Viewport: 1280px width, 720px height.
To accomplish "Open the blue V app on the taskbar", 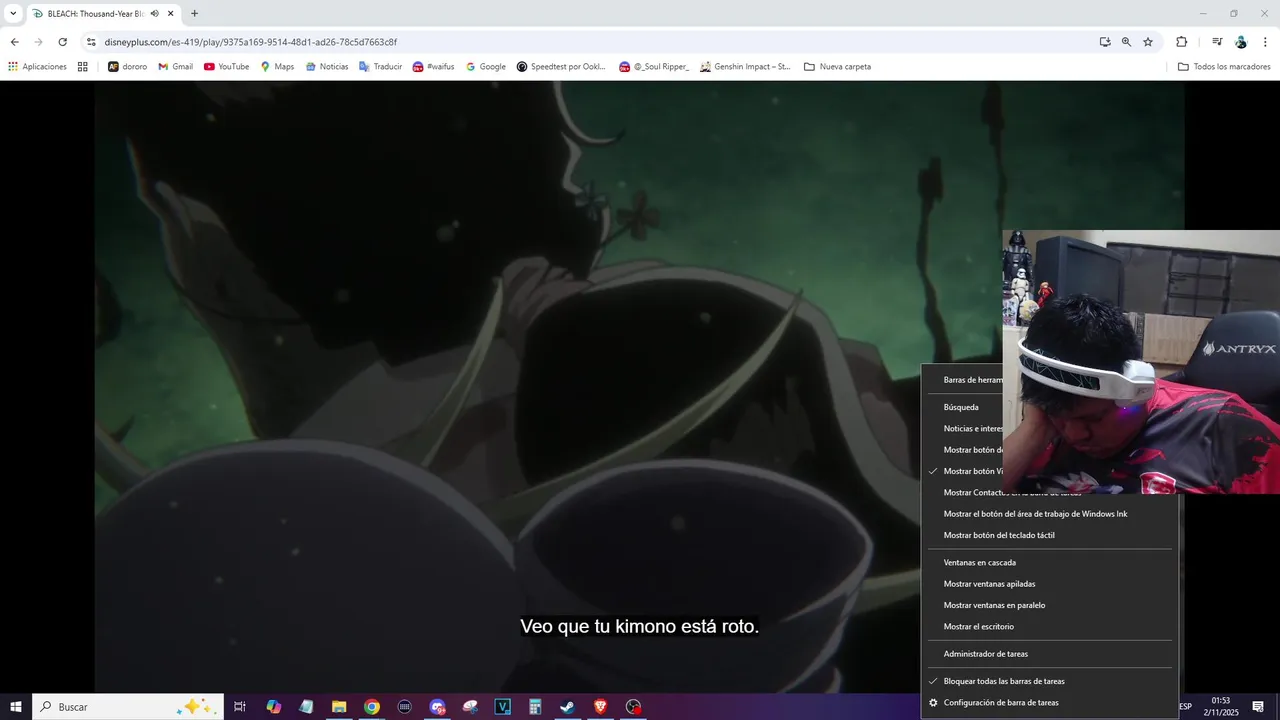I will pos(503,707).
